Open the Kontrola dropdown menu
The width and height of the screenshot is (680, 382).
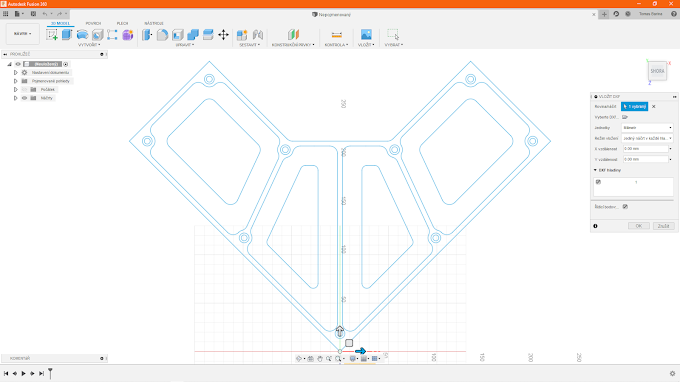tap(336, 45)
